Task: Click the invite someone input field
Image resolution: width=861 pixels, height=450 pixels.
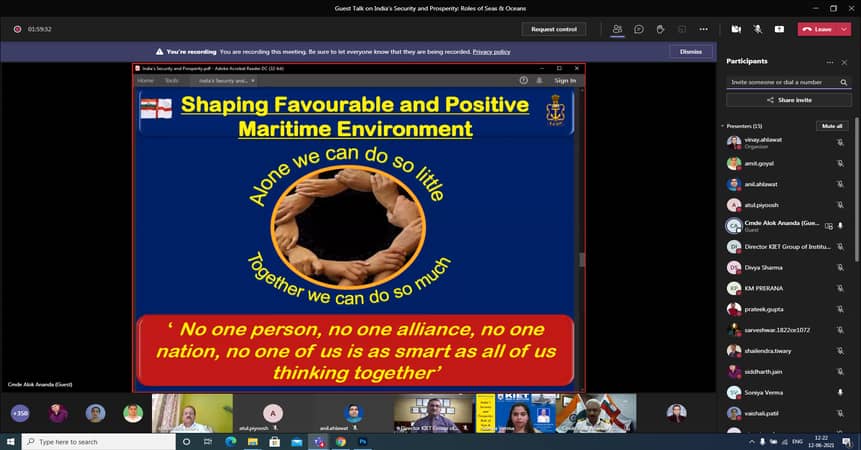Action: 780,82
